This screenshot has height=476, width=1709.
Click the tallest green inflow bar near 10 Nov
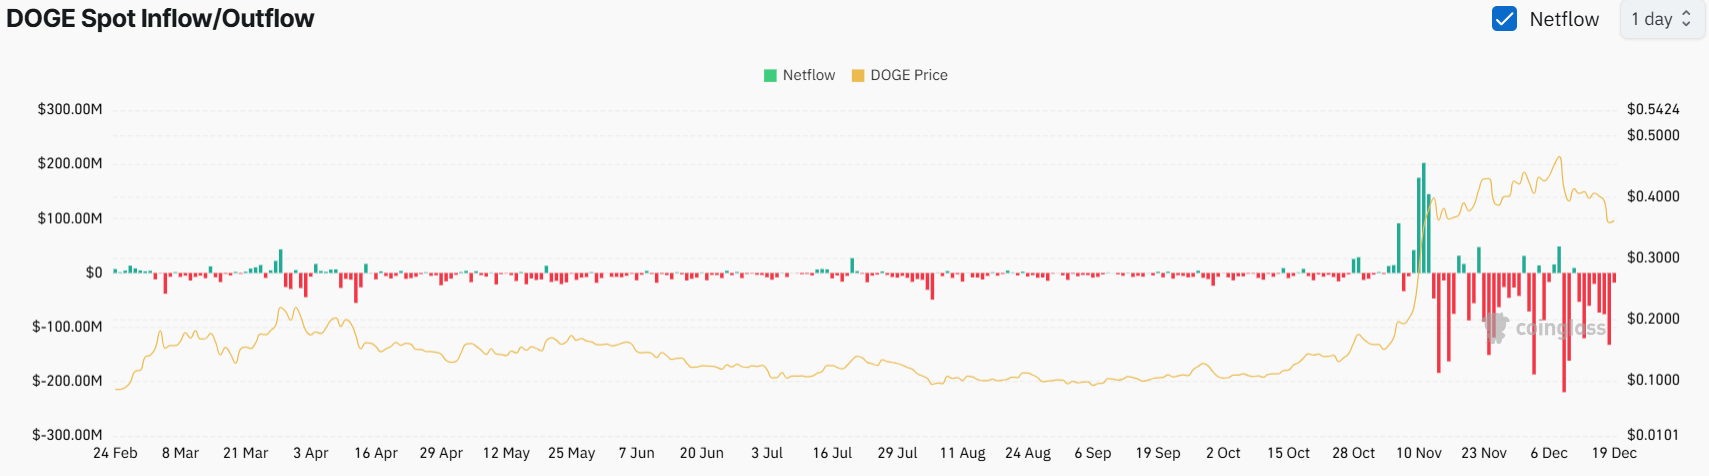(x=1423, y=217)
